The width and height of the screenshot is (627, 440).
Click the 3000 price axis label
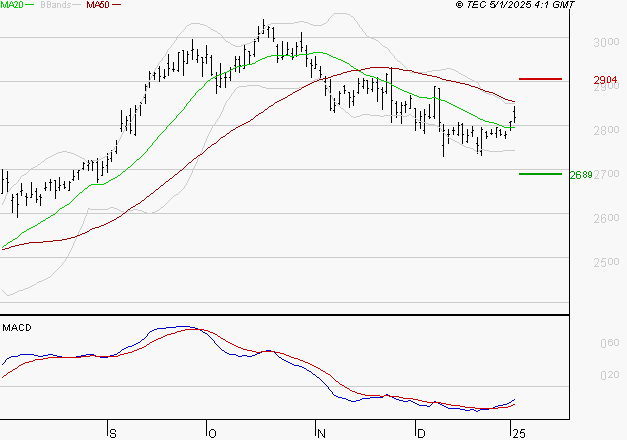(606, 42)
